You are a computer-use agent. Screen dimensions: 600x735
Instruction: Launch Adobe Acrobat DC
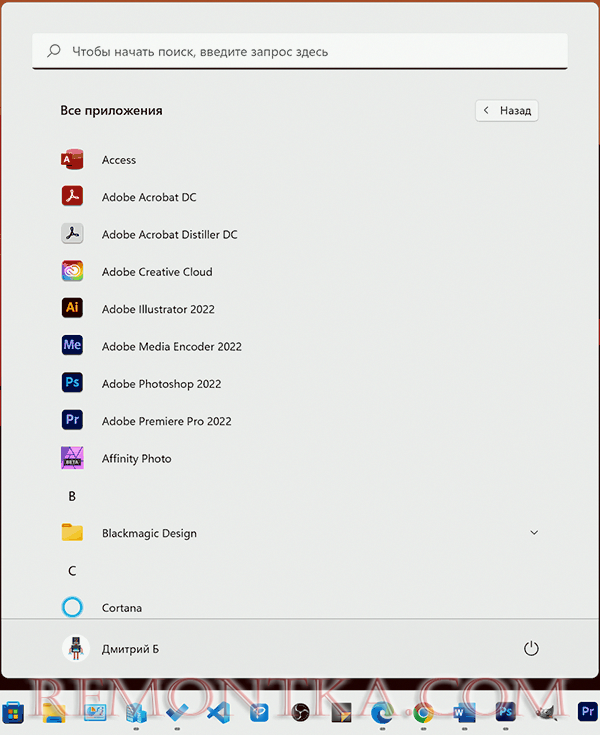click(148, 197)
